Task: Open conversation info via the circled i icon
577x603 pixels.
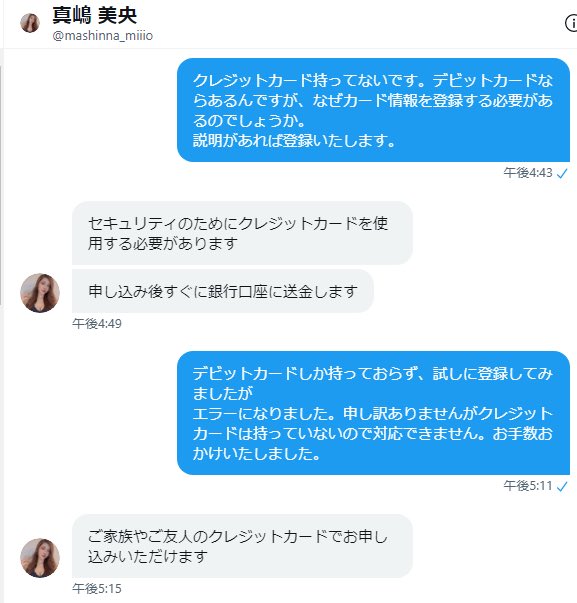Action: pyautogui.click(x=572, y=23)
